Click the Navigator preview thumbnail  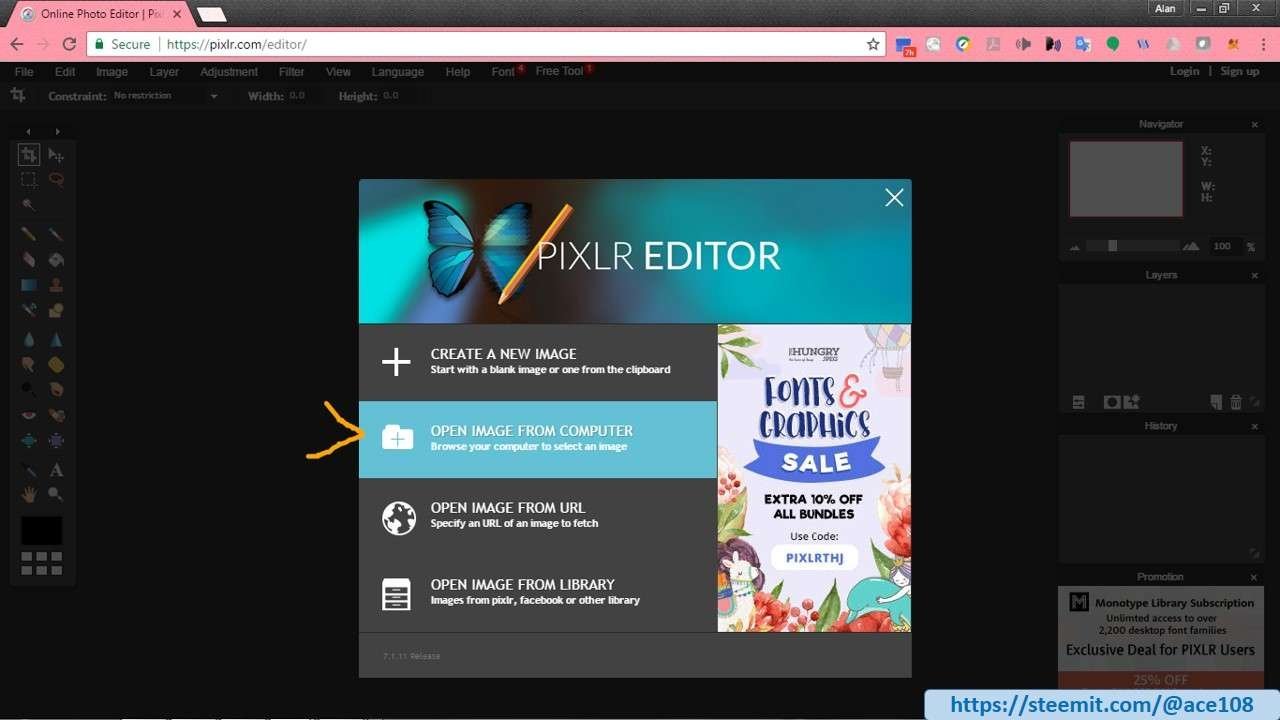tap(1126, 178)
